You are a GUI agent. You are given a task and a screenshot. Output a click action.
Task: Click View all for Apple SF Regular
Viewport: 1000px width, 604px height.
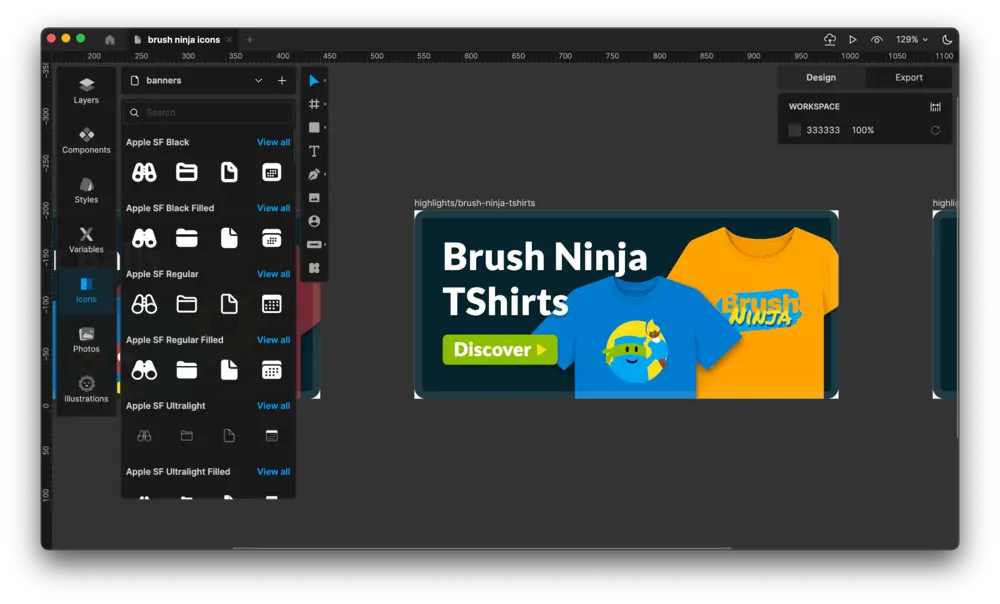click(272, 273)
